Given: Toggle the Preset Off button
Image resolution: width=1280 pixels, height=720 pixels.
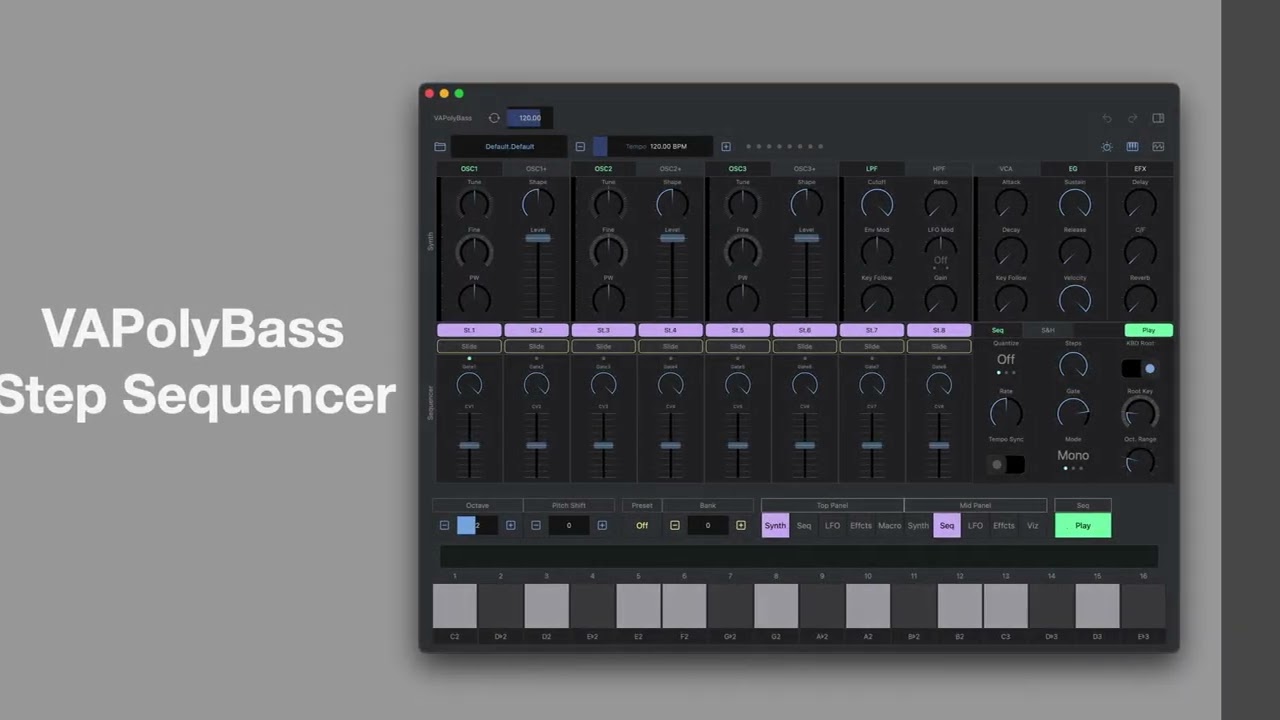Looking at the screenshot, I should pyautogui.click(x=642, y=525).
